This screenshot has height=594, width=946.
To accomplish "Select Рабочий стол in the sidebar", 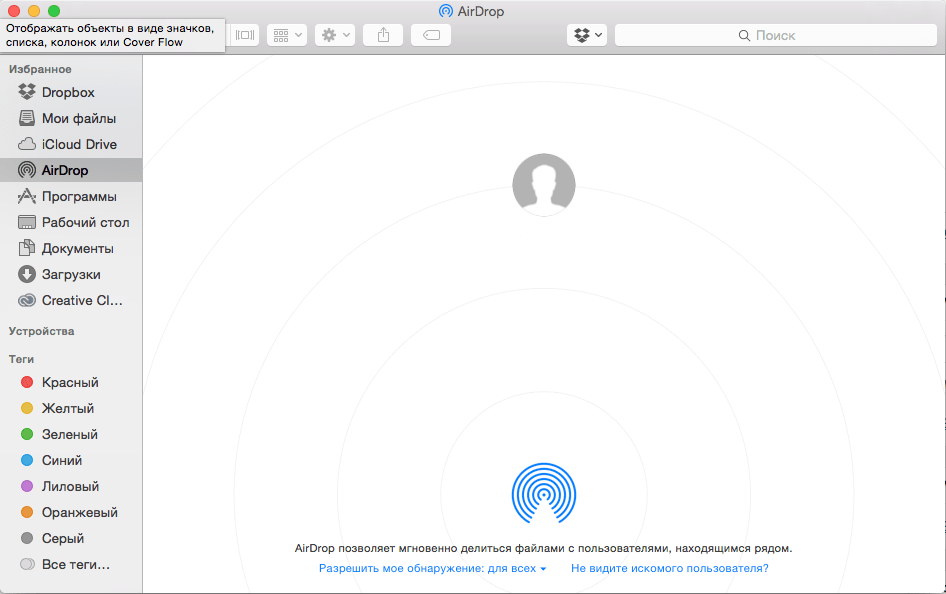I will point(85,222).
